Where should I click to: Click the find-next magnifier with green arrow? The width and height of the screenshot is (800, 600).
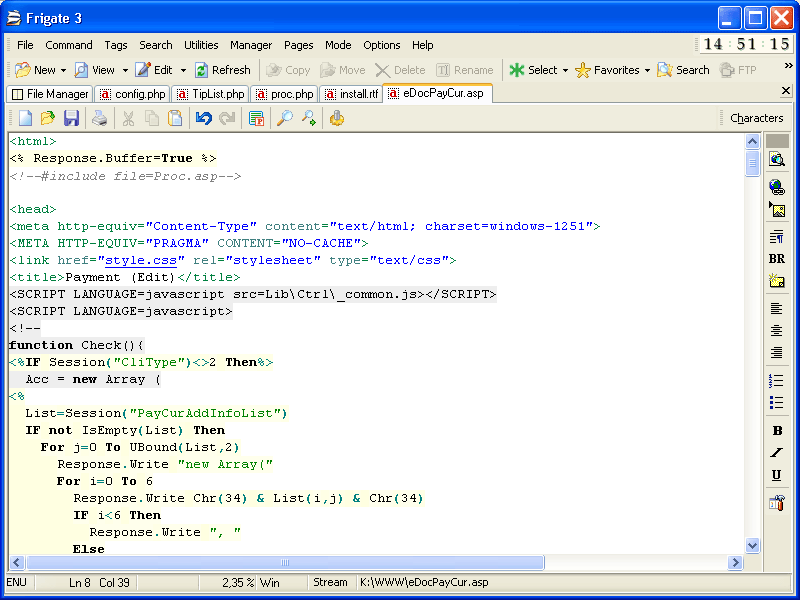pos(308,118)
